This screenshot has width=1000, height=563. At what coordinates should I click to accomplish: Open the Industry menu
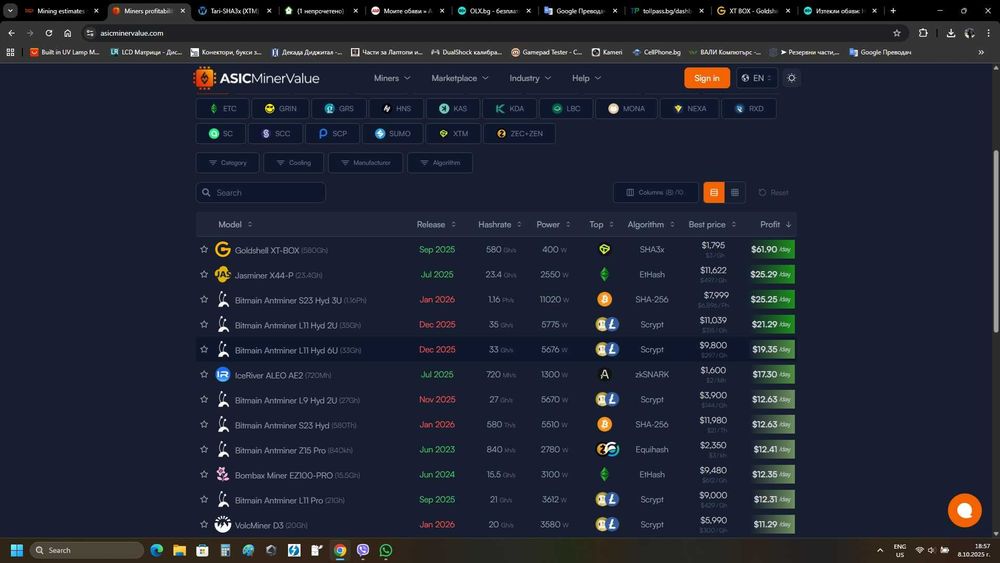530,78
